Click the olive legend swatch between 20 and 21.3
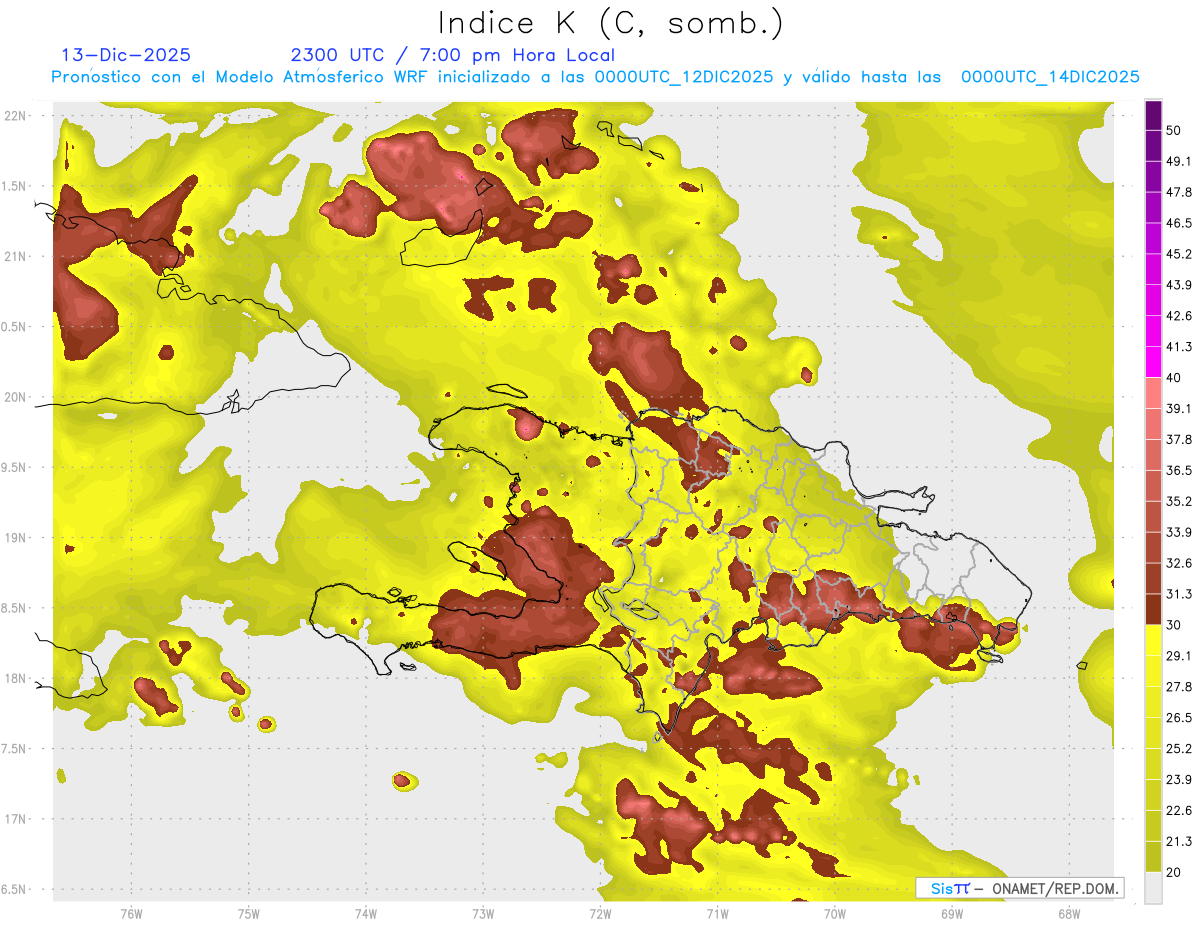This screenshot has height=927, width=1200. [1153, 857]
